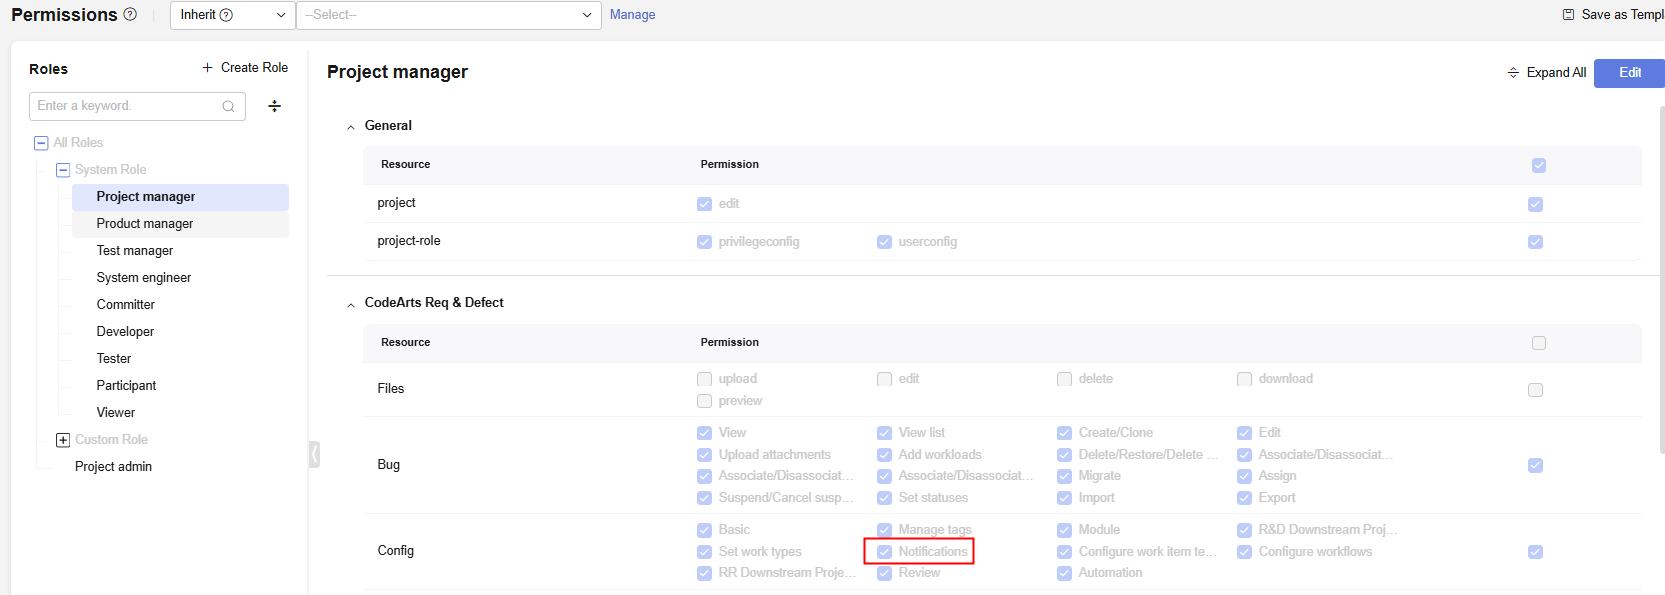
Task: Toggle the upload checkbox for Files
Action: coord(705,379)
